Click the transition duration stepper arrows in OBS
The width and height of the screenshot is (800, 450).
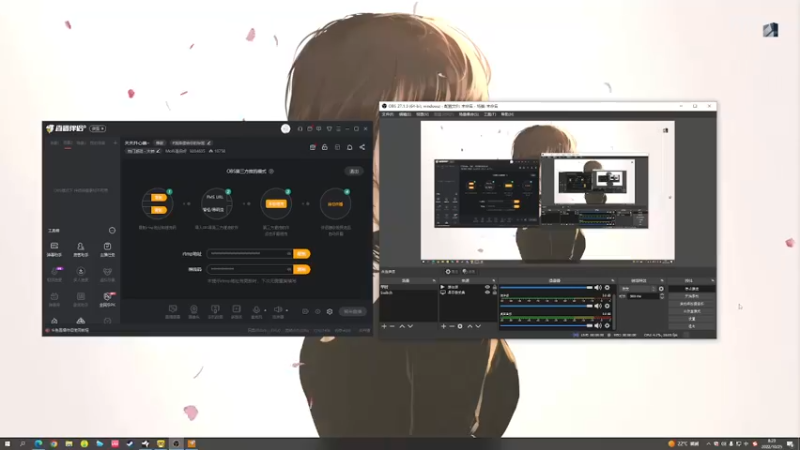coord(662,296)
